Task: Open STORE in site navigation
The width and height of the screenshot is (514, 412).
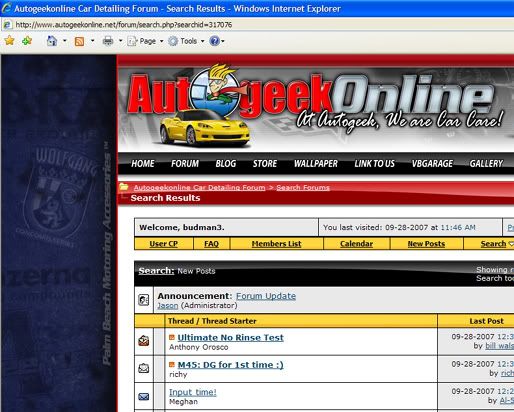Action: 265,164
